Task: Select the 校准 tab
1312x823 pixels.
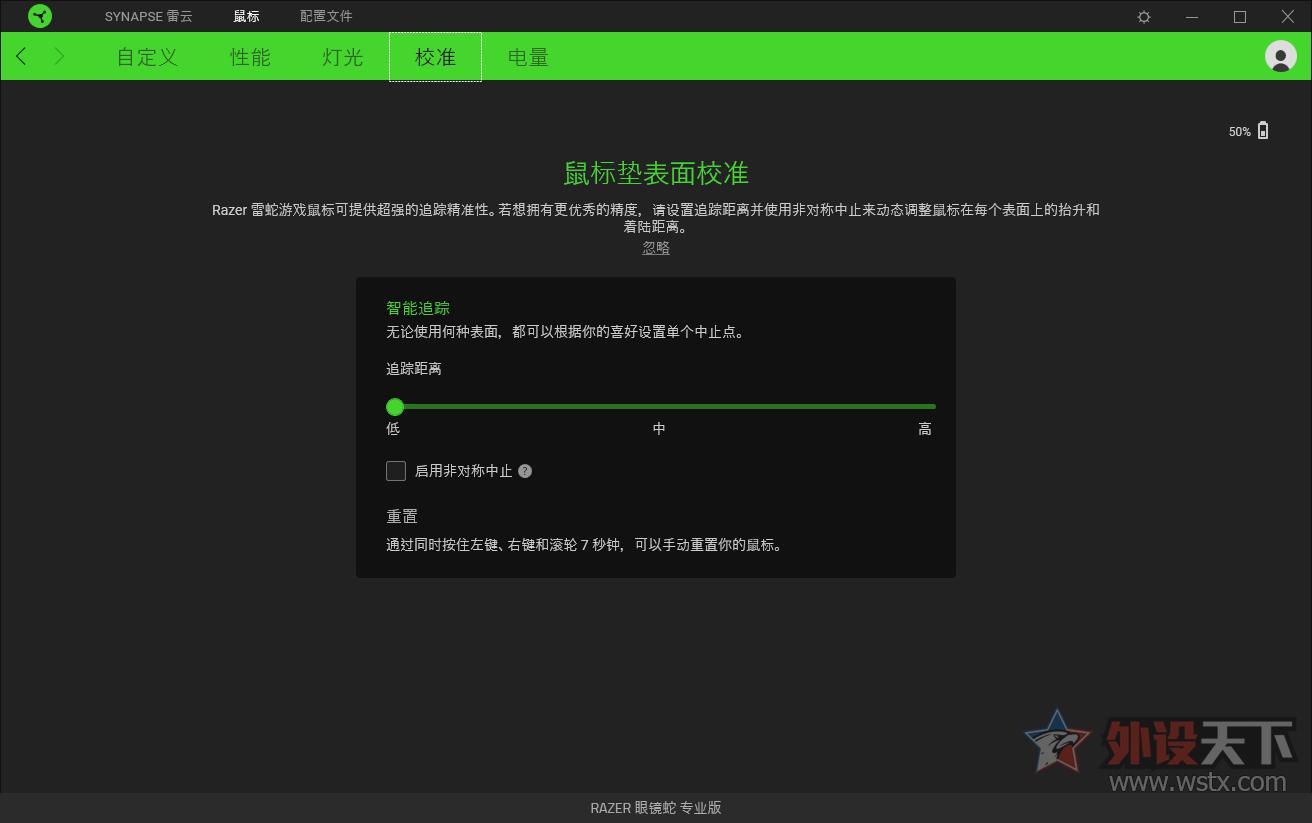Action: click(x=435, y=57)
